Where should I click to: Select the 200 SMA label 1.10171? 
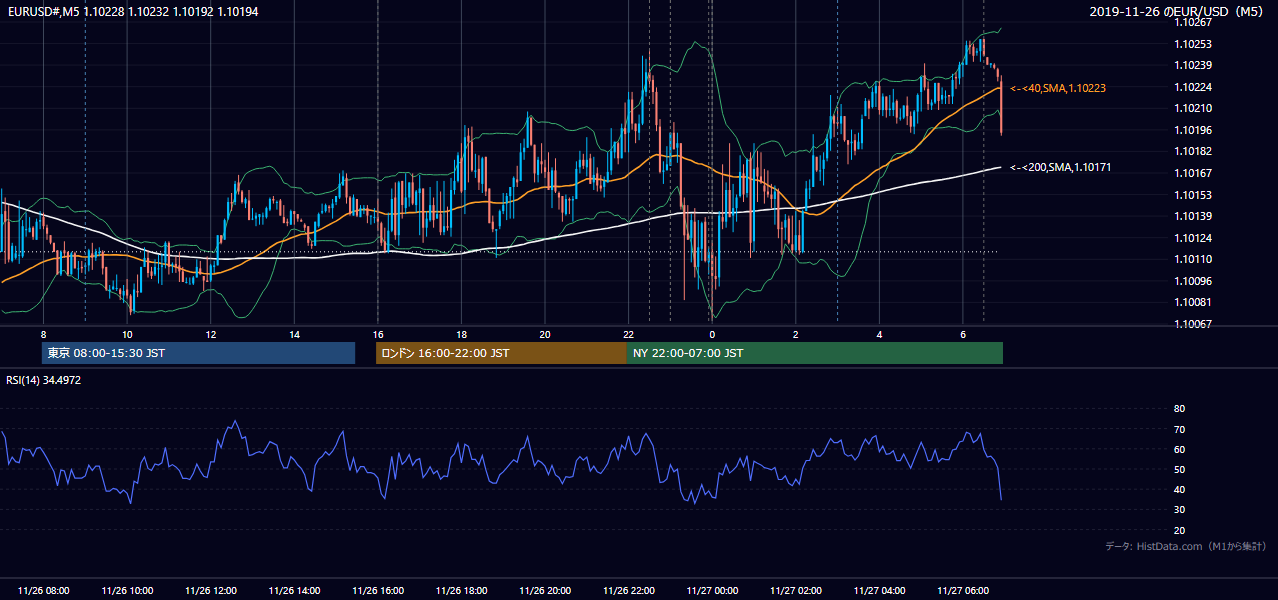(1062, 167)
